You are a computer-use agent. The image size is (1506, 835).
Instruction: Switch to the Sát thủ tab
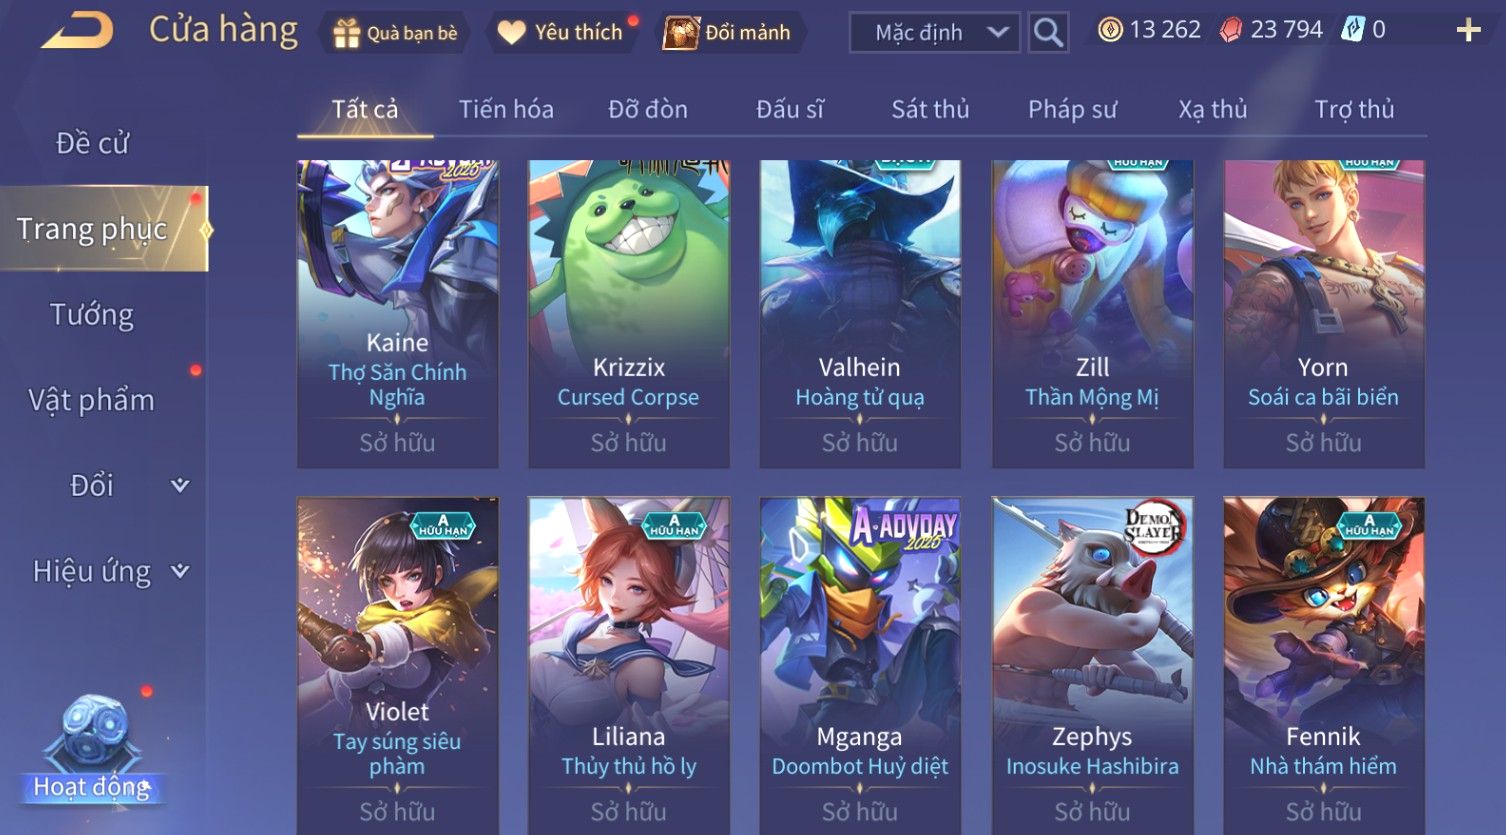pos(930,109)
